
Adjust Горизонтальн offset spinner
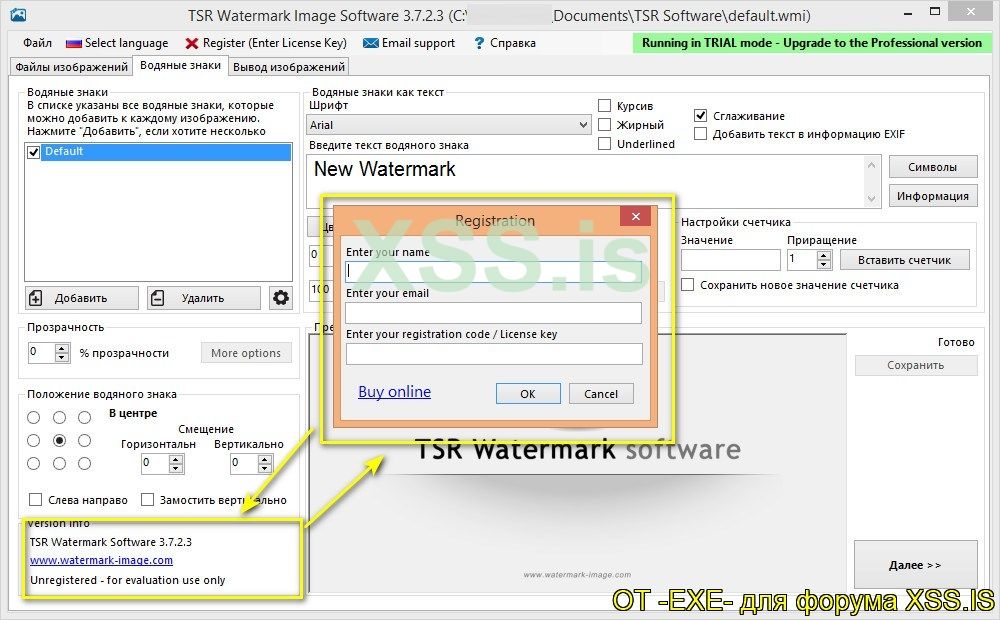point(176,463)
